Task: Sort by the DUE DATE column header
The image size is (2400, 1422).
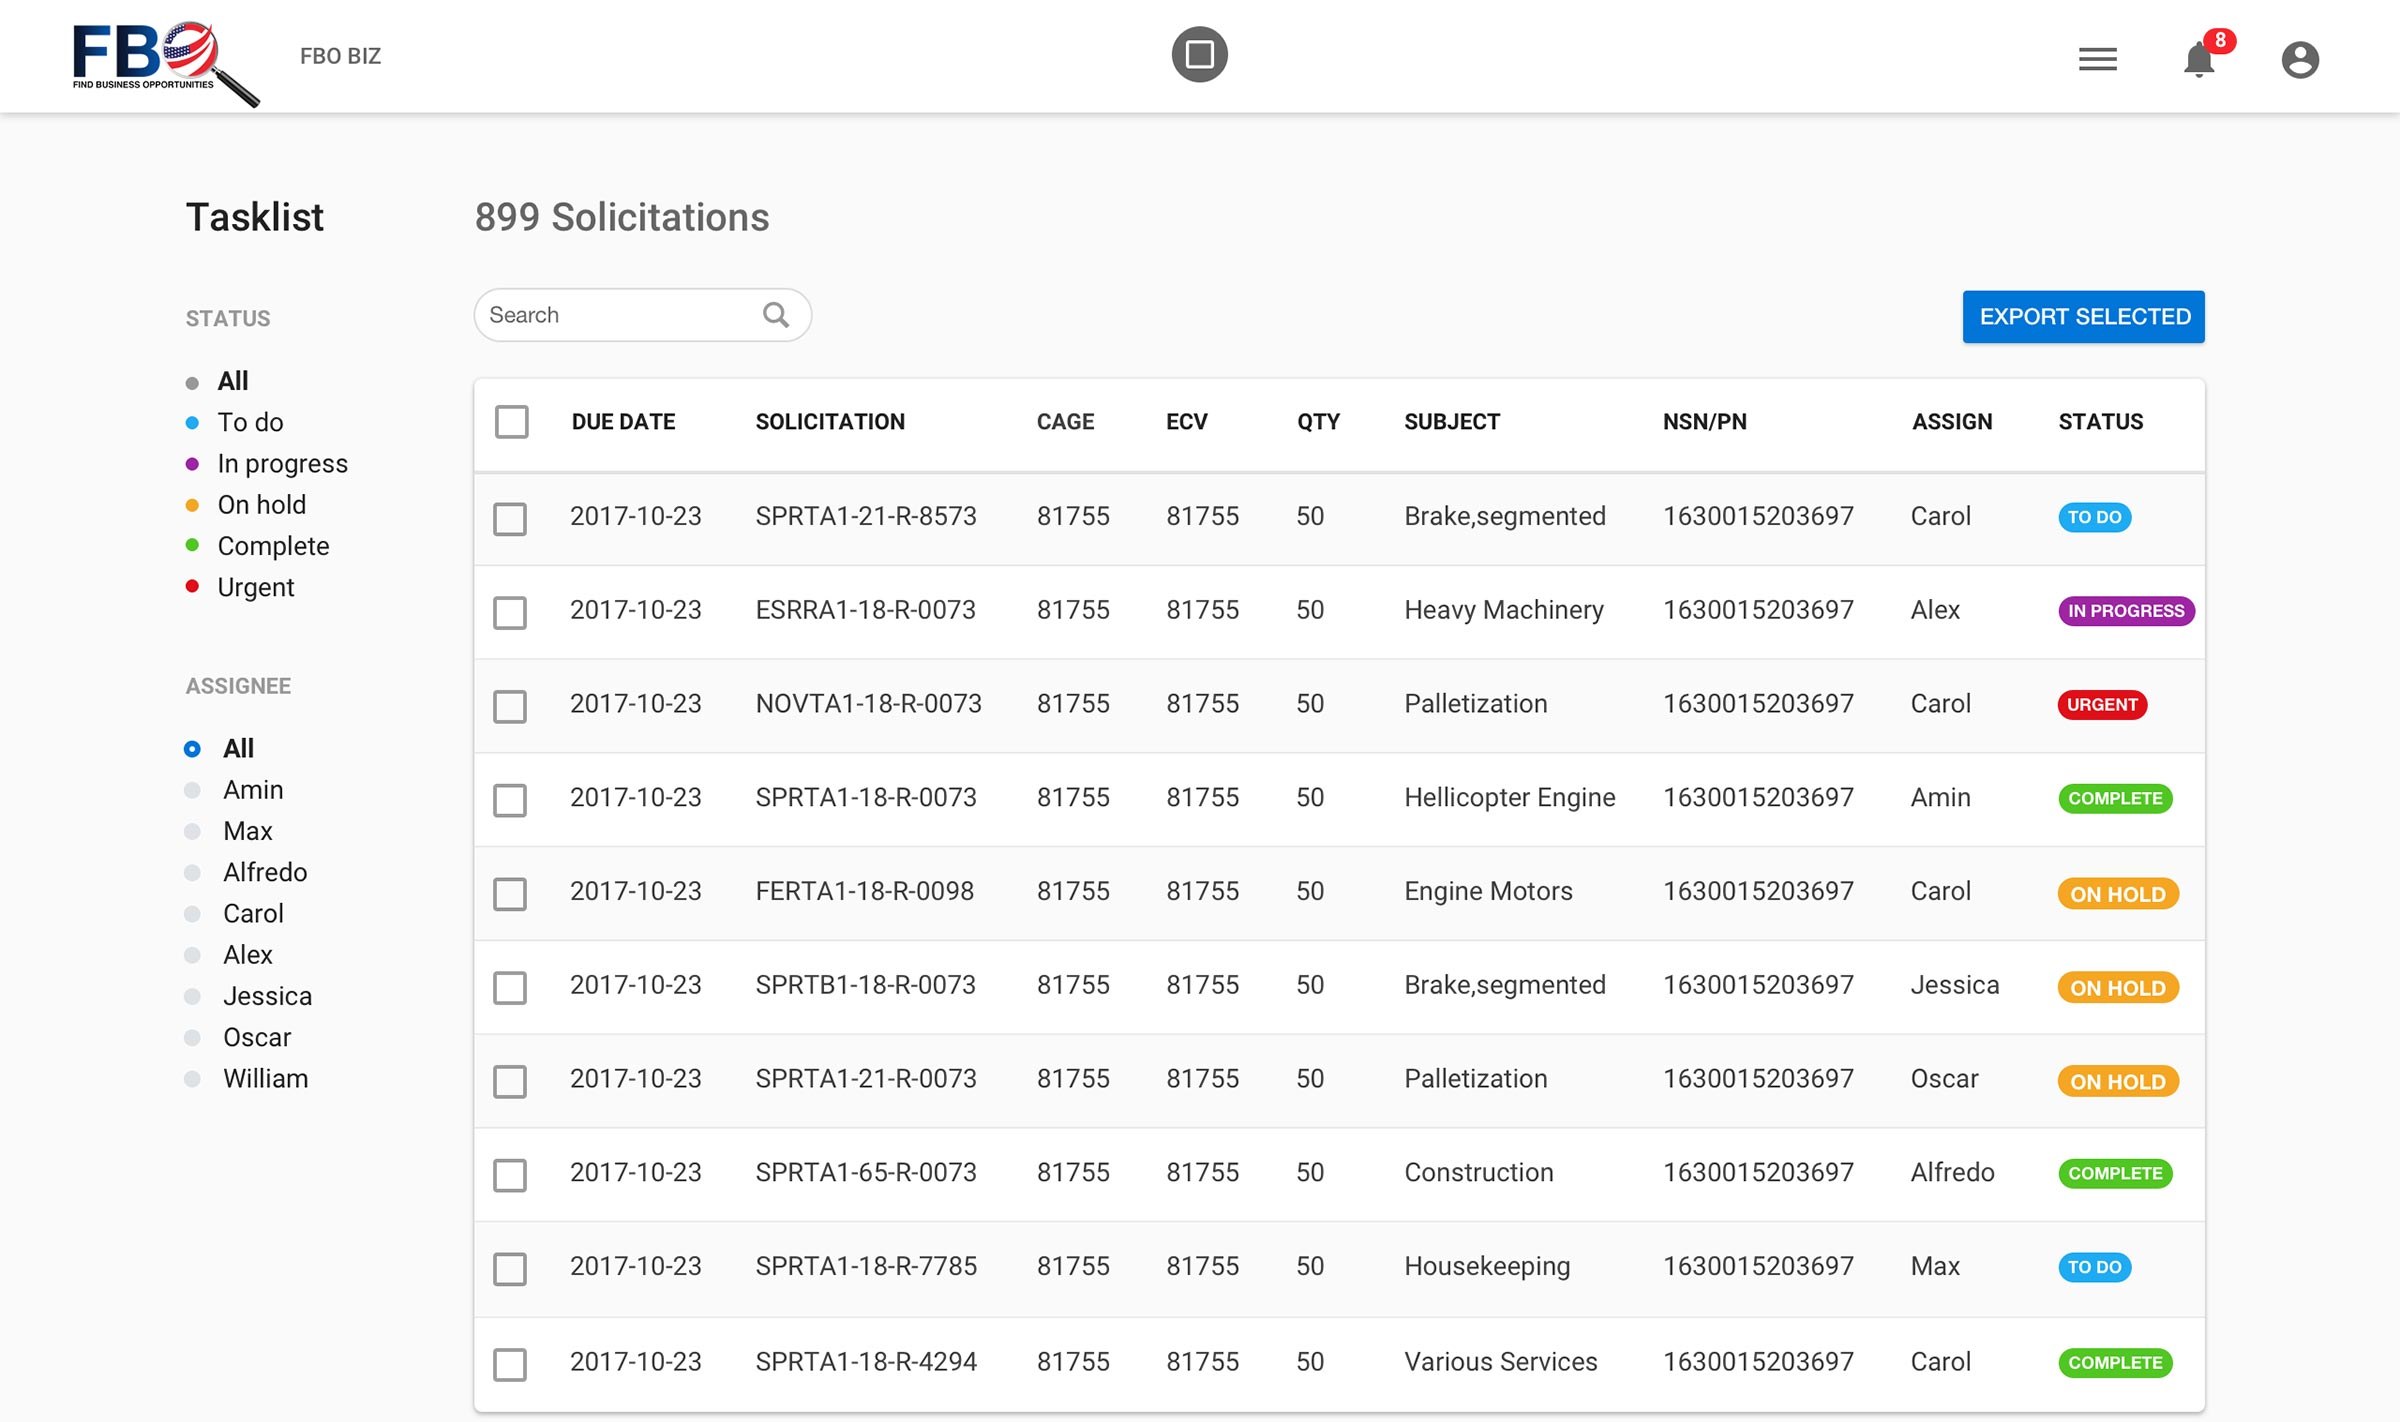Action: coord(623,421)
